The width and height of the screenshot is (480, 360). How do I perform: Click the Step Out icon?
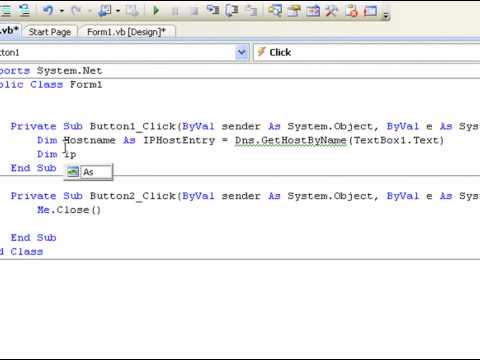point(251,11)
